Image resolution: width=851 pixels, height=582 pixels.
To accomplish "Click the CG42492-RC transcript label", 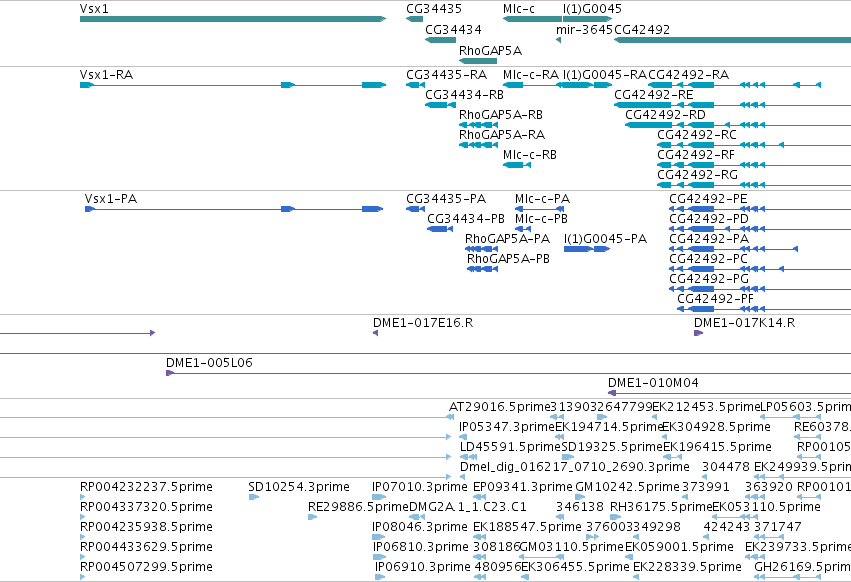I will pyautogui.click(x=697, y=135).
